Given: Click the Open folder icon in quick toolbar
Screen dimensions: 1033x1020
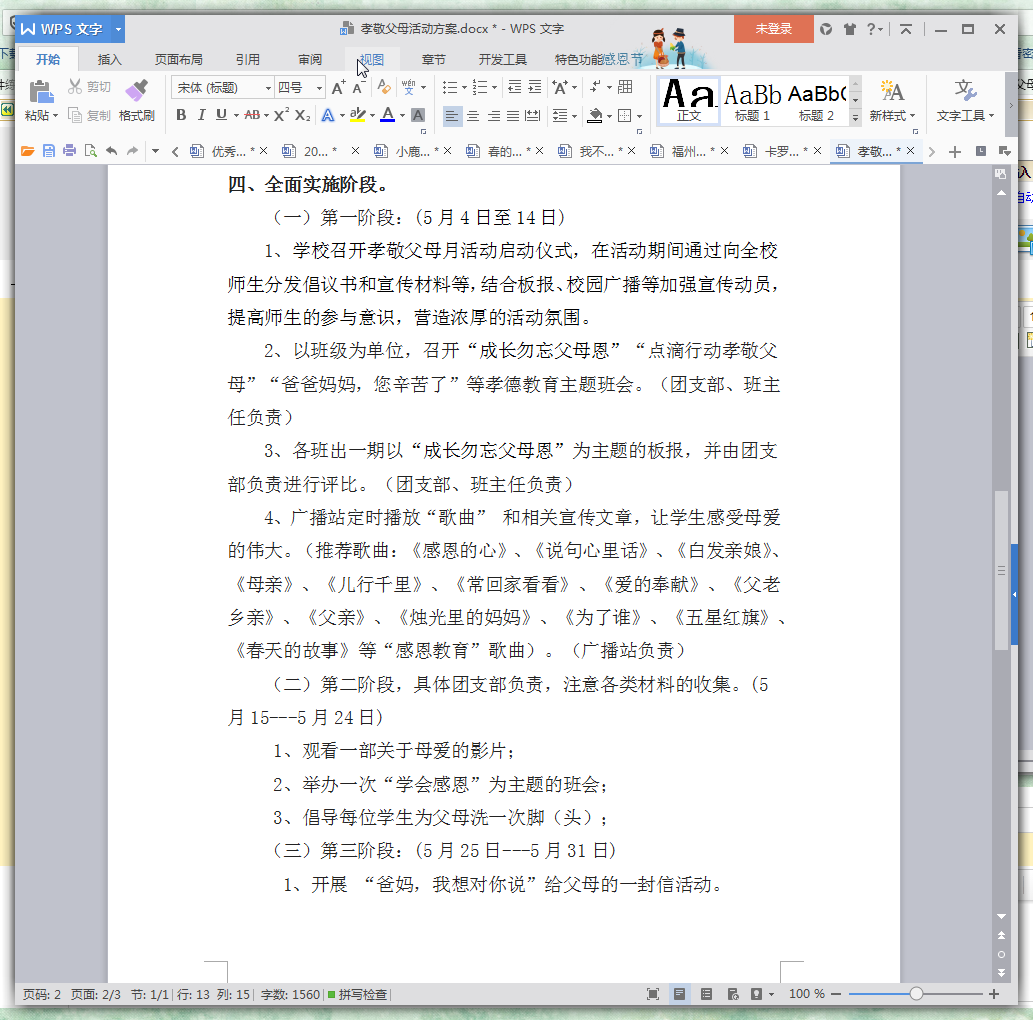Looking at the screenshot, I should tap(27, 151).
